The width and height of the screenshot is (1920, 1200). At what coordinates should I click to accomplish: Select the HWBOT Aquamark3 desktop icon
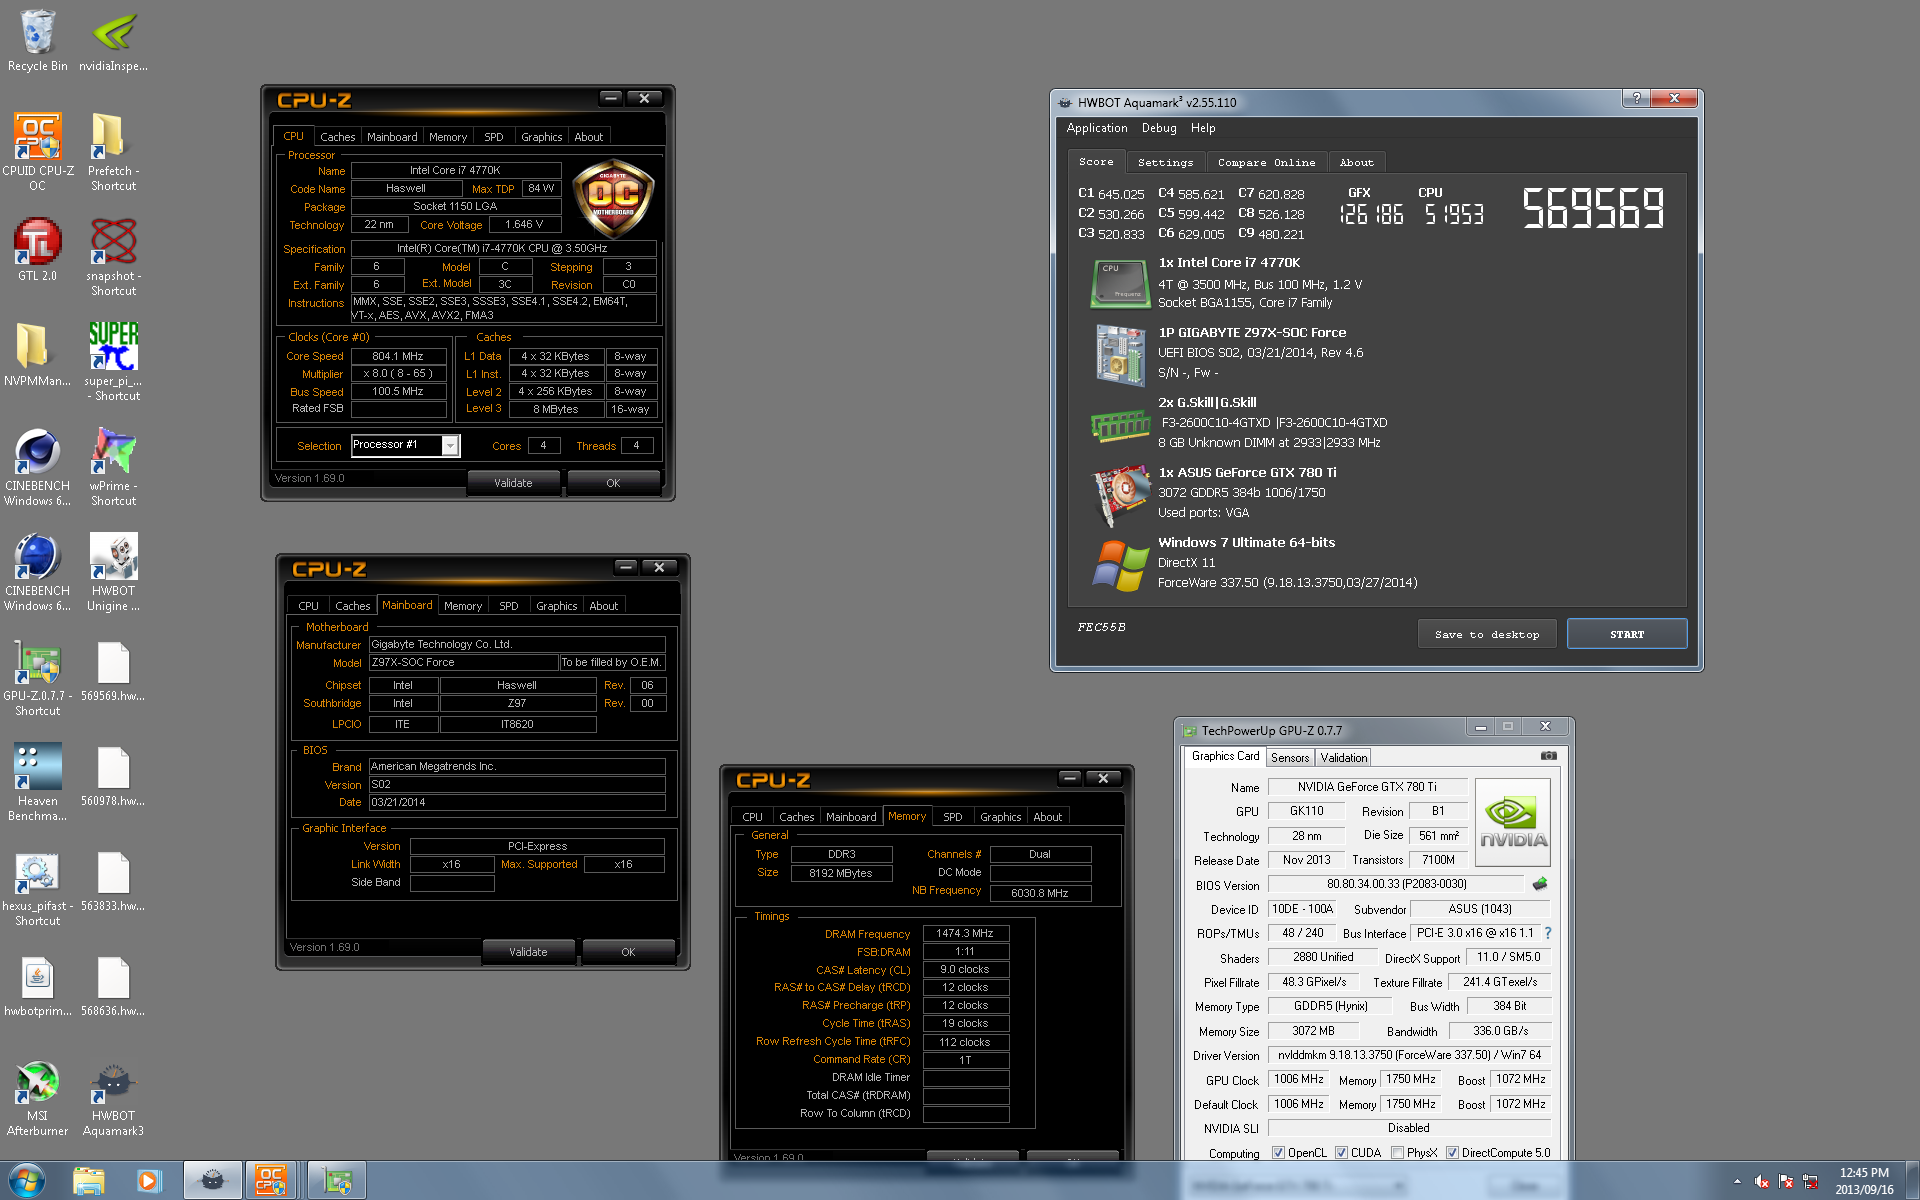(113, 1097)
